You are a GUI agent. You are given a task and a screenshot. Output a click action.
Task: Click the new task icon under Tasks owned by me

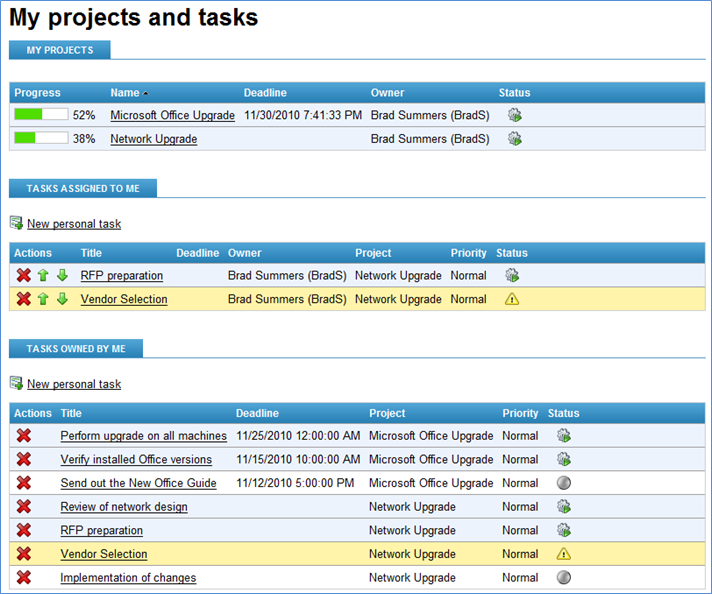(x=16, y=383)
